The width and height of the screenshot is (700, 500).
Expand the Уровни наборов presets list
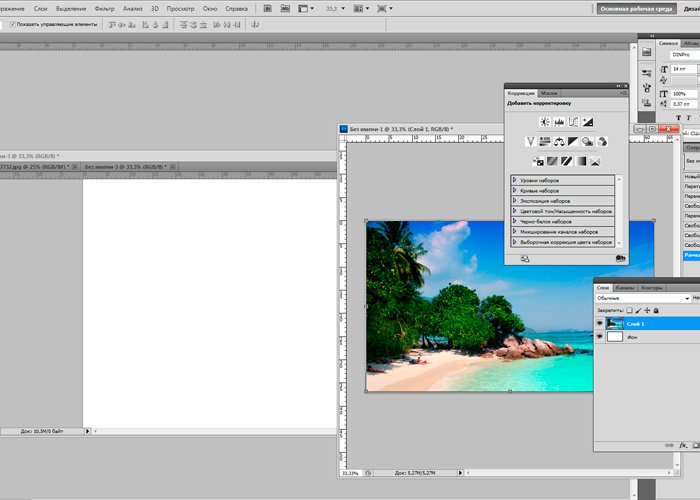(x=514, y=180)
